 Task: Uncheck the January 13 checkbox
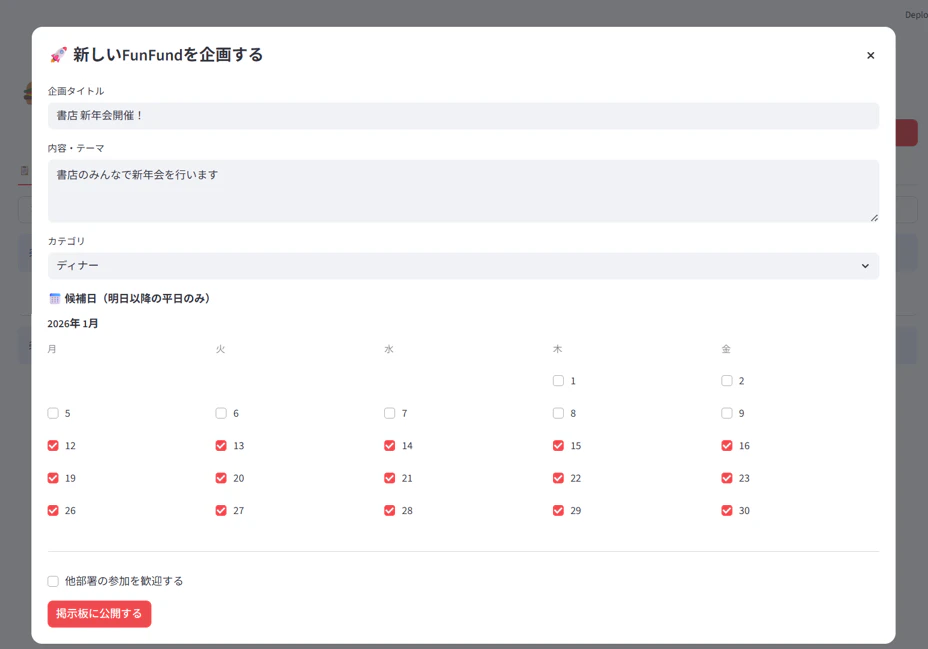(x=221, y=445)
